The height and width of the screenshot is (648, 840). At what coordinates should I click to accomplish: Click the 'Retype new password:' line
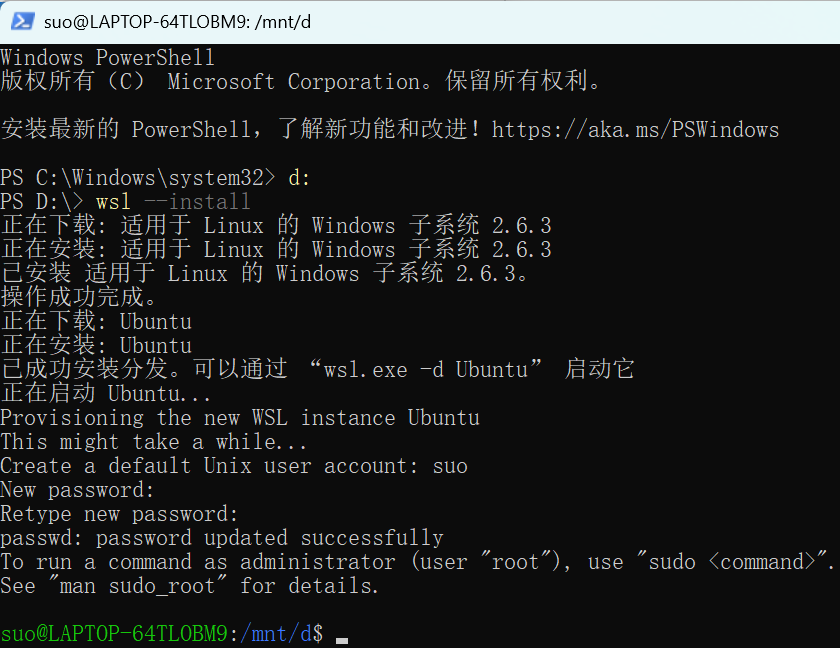pos(119,514)
